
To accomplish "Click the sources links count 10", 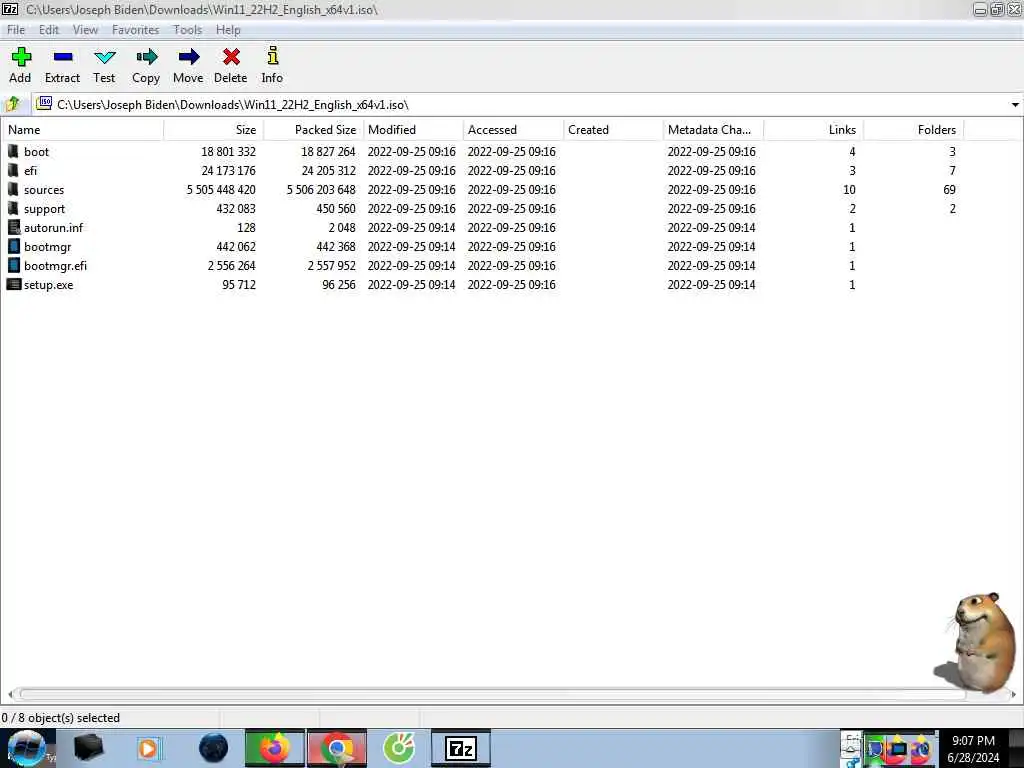I will [x=849, y=189].
